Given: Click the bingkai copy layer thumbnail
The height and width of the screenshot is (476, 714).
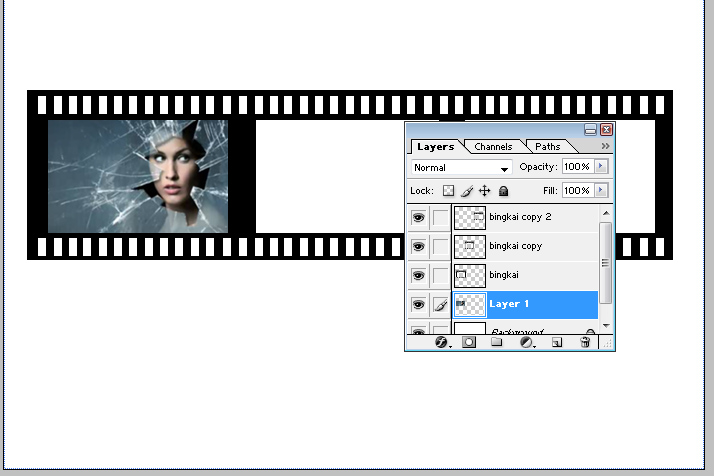Looking at the screenshot, I should point(470,246).
